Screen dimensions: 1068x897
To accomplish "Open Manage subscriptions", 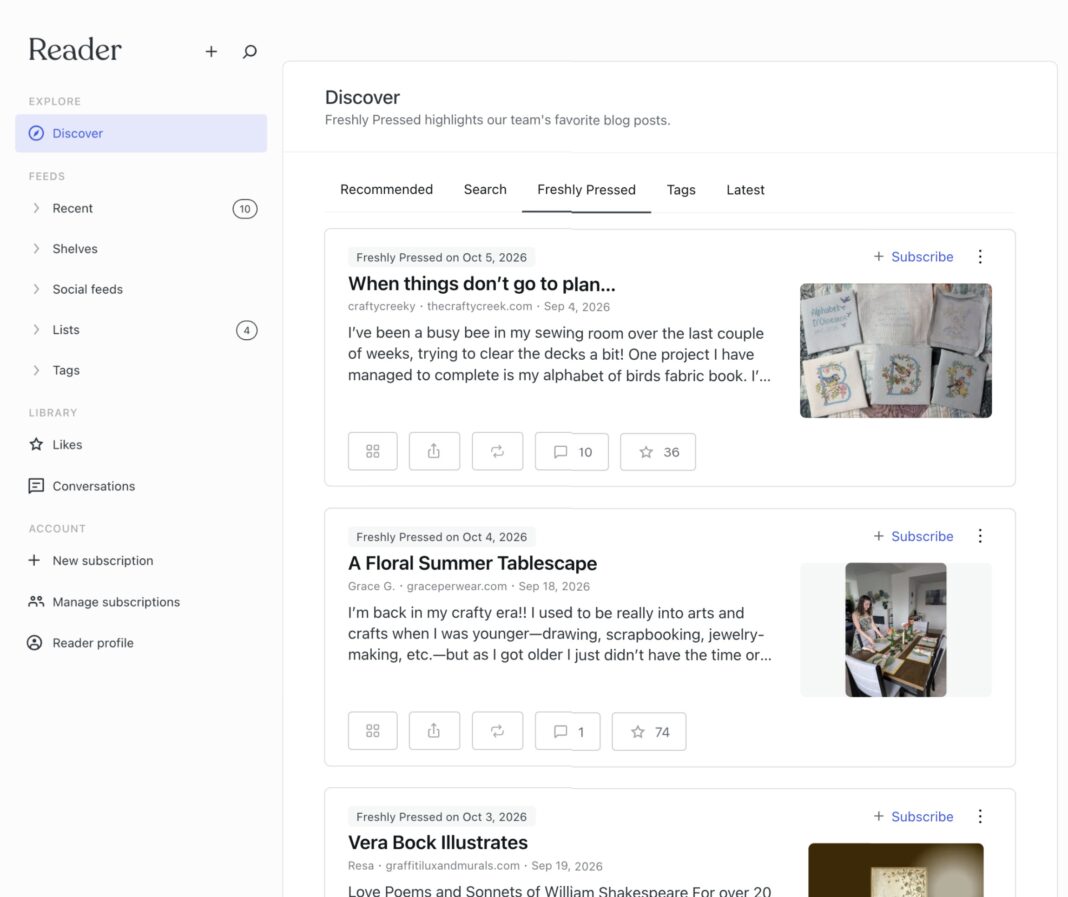I will click(141, 601).
